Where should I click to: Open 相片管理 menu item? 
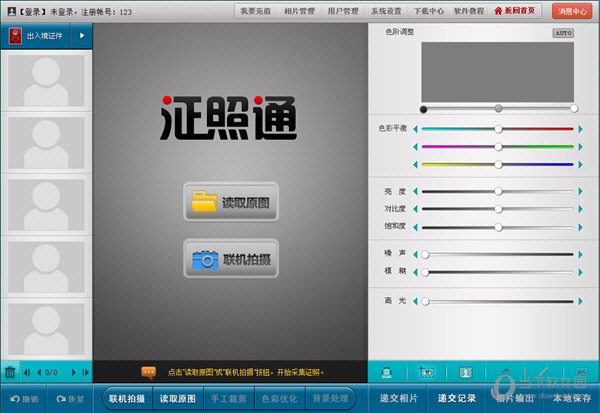click(x=299, y=11)
